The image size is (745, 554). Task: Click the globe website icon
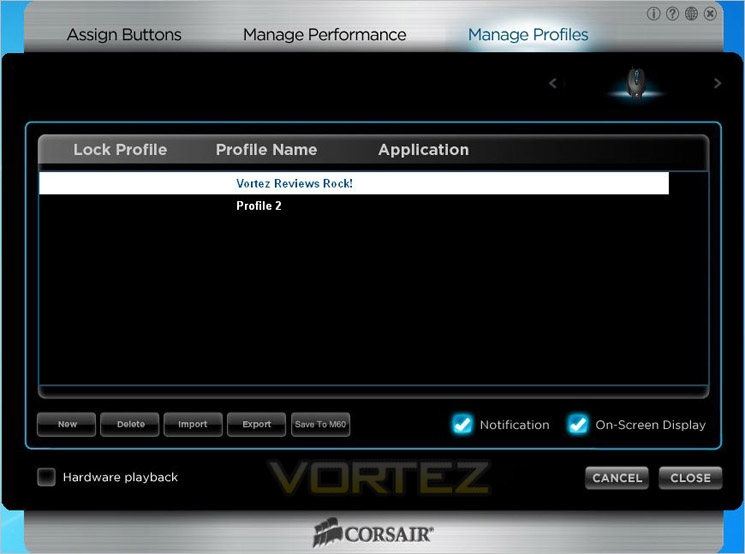coord(691,14)
